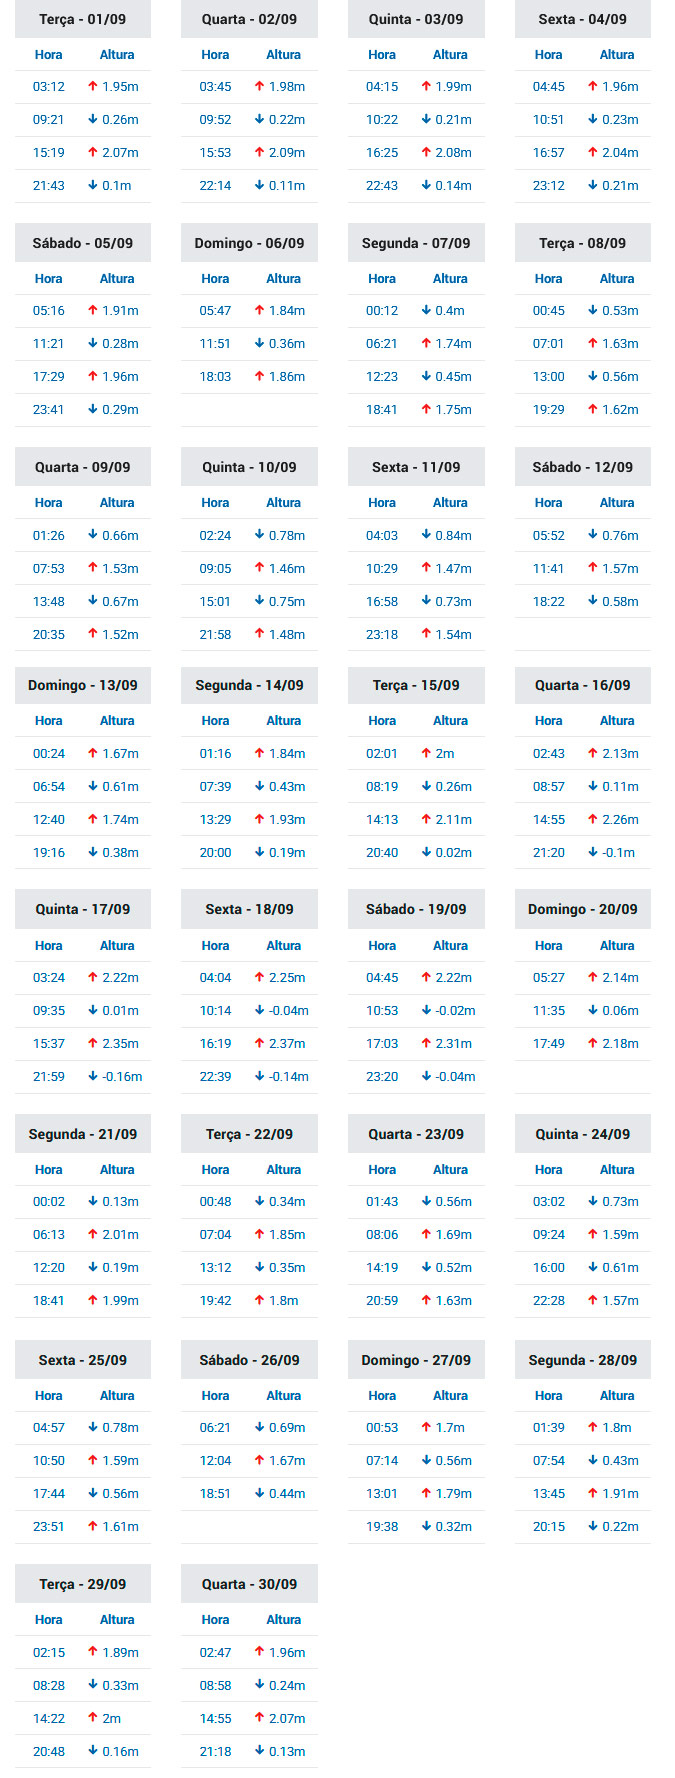Click the 18:51 row in Sábado 26/09
This screenshot has width=675, height=1778.
click(x=249, y=1493)
